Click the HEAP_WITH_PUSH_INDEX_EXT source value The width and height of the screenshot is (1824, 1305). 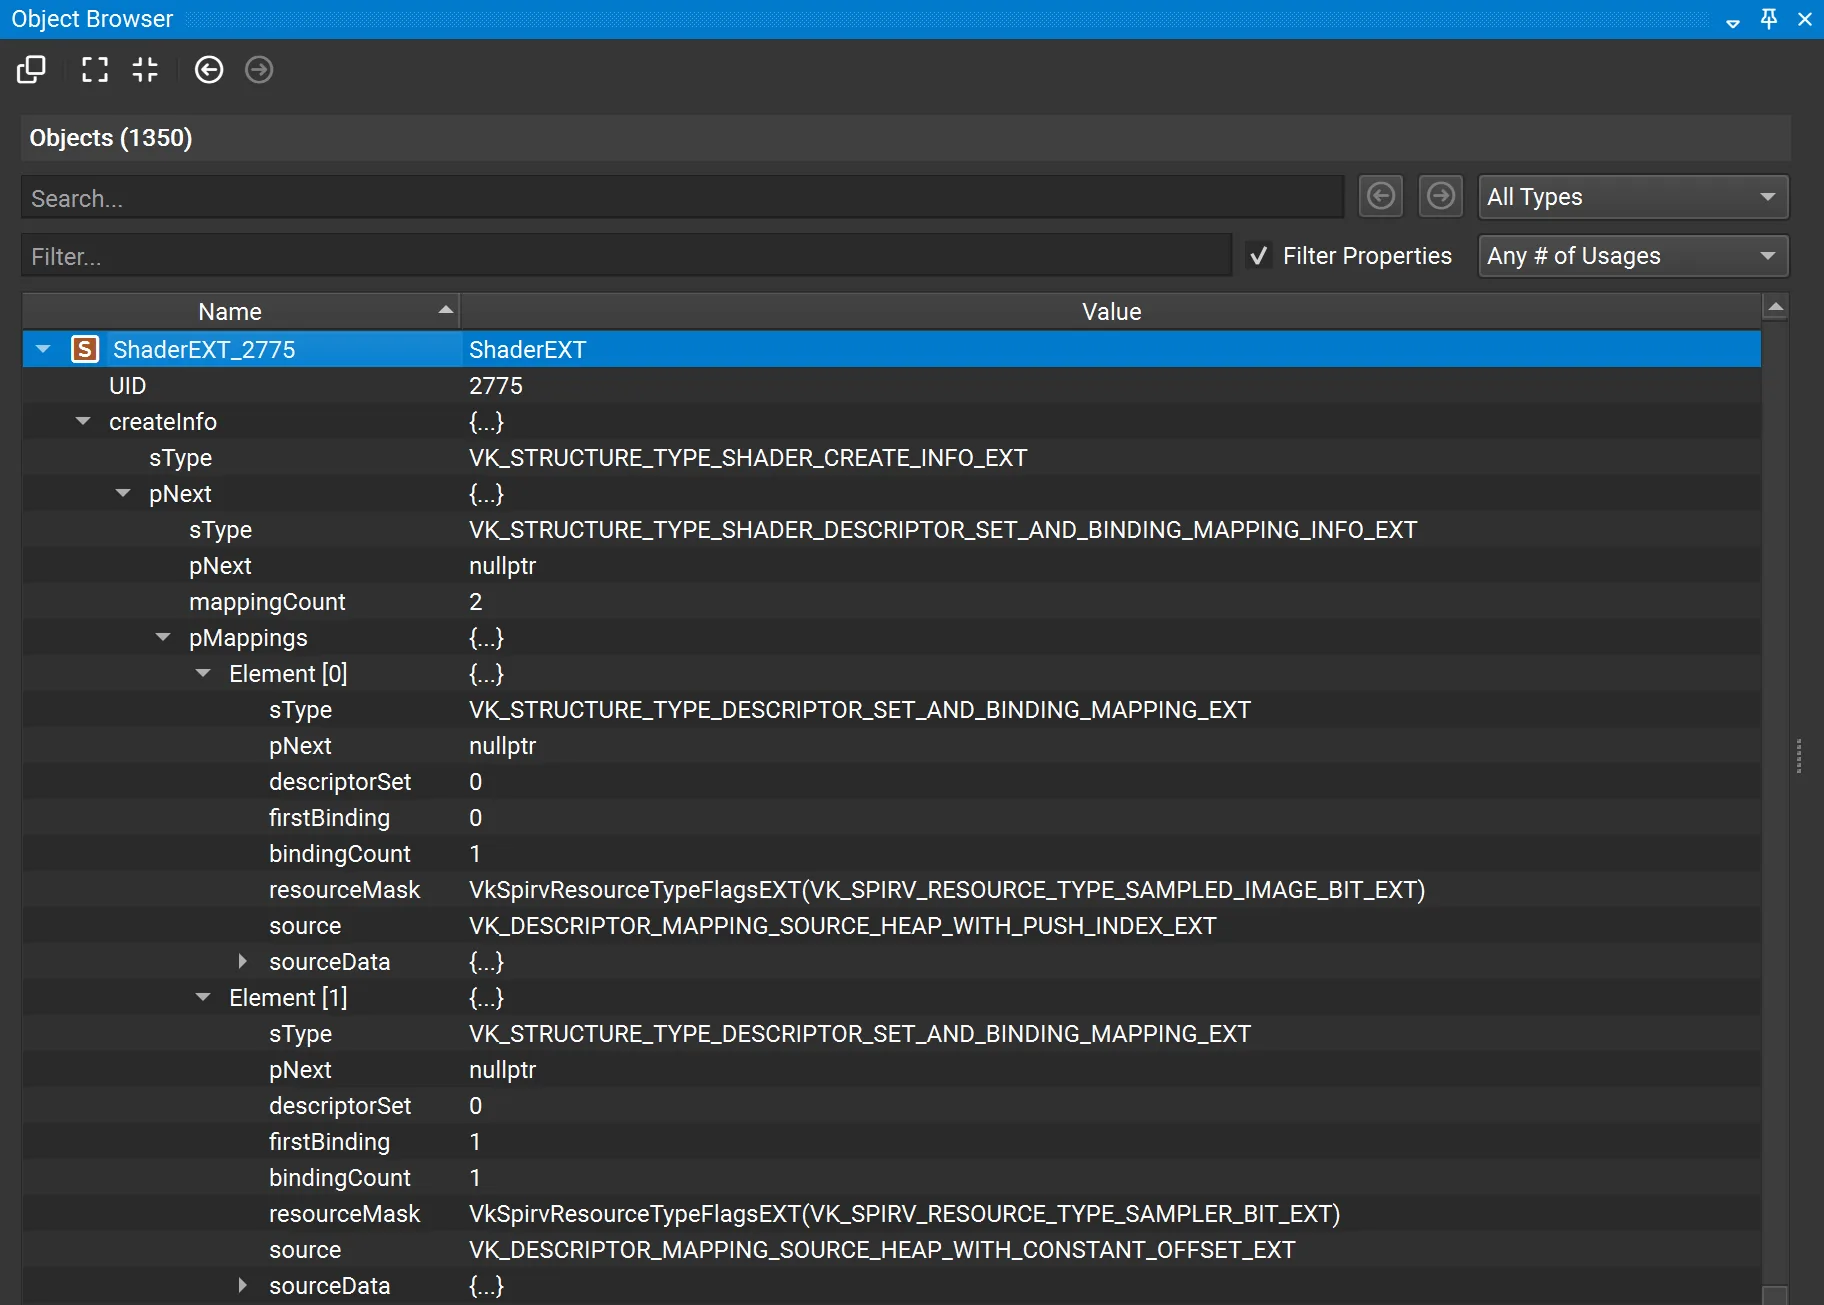coord(843,925)
